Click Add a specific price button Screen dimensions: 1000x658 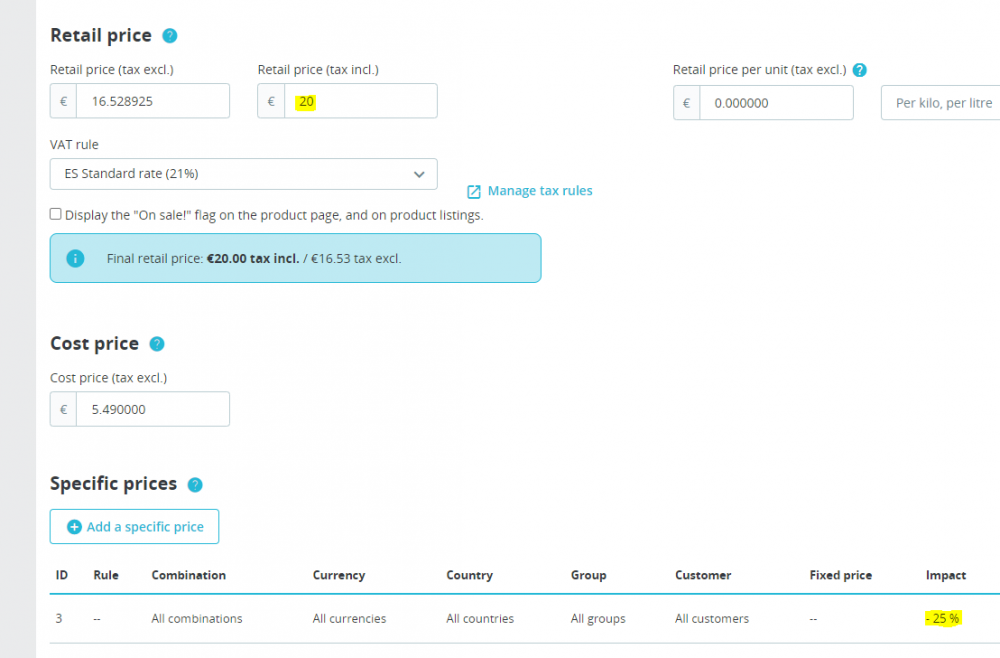pos(134,527)
